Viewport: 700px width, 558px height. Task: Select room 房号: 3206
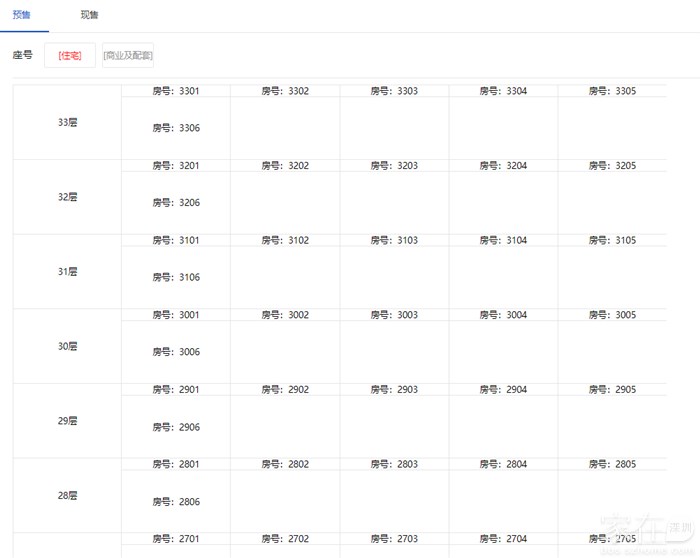176,203
